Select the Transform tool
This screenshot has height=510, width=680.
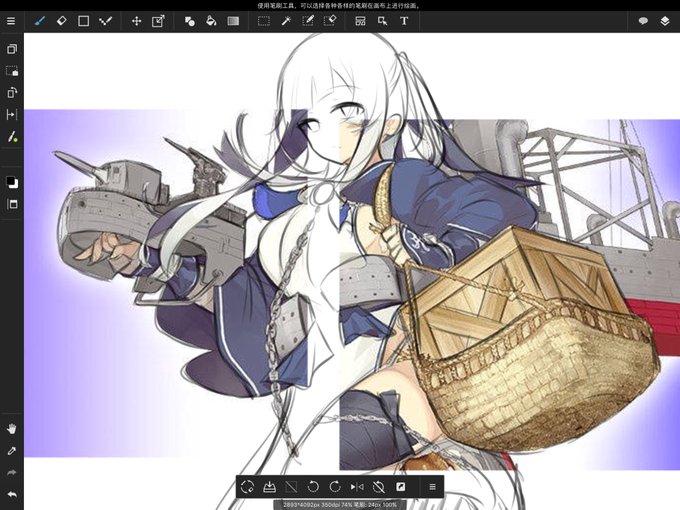pos(158,21)
